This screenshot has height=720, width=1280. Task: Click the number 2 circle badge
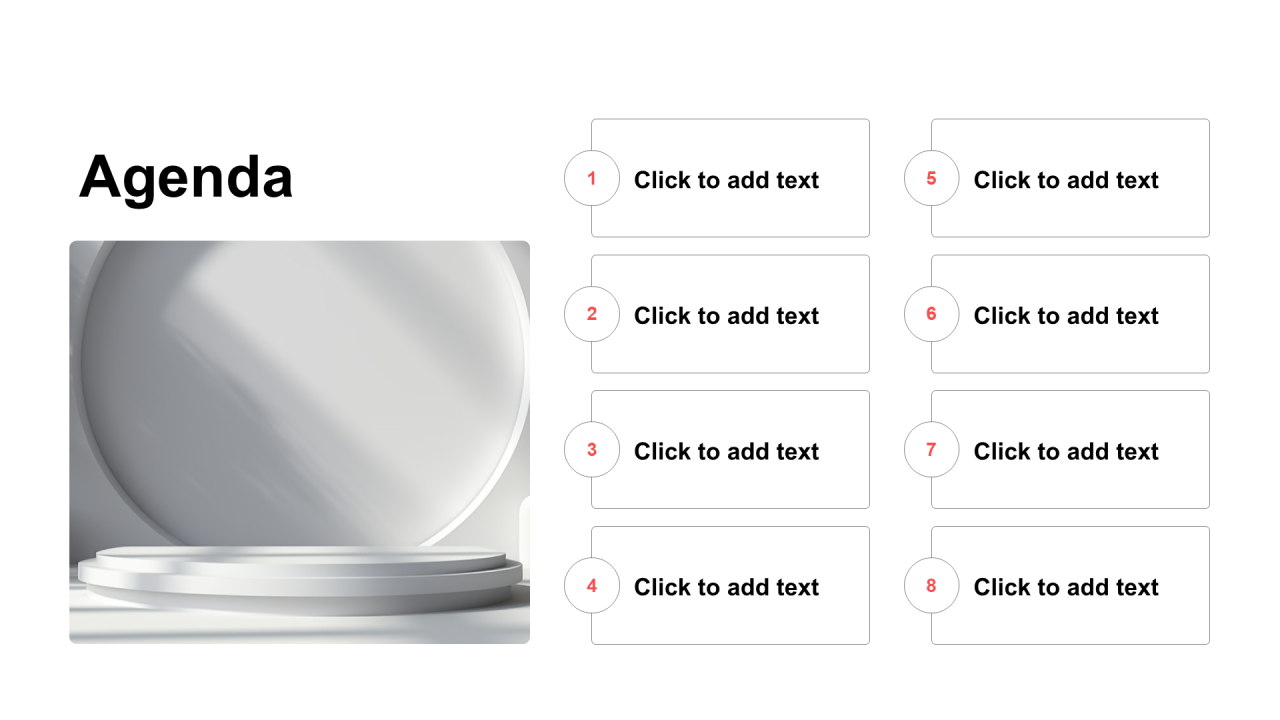pyautogui.click(x=592, y=314)
